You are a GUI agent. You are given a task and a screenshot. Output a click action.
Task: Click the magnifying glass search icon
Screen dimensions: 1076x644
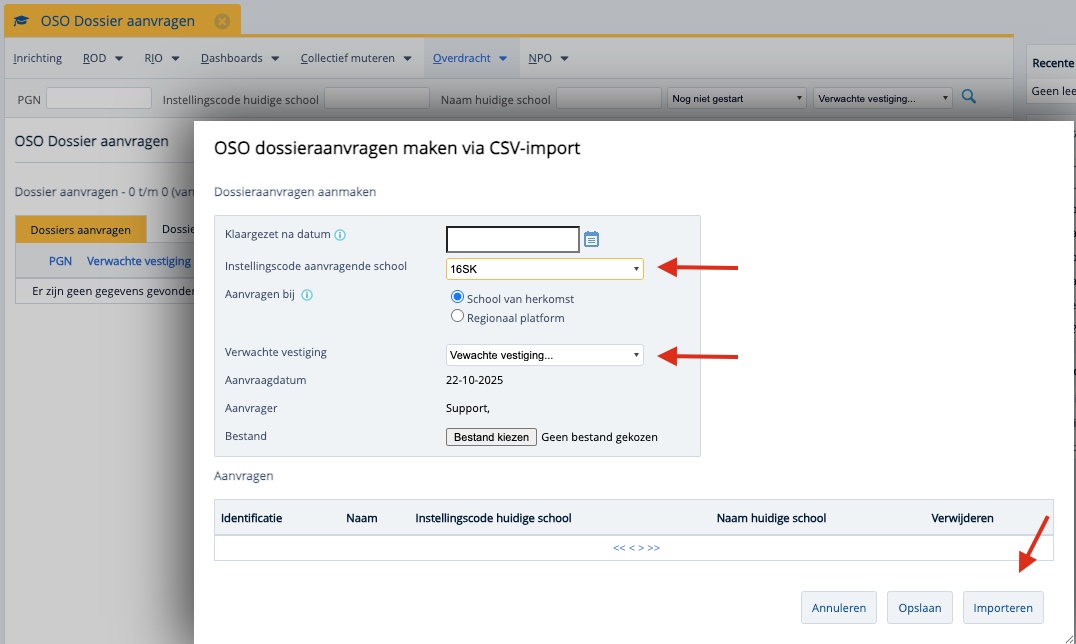click(x=968, y=97)
